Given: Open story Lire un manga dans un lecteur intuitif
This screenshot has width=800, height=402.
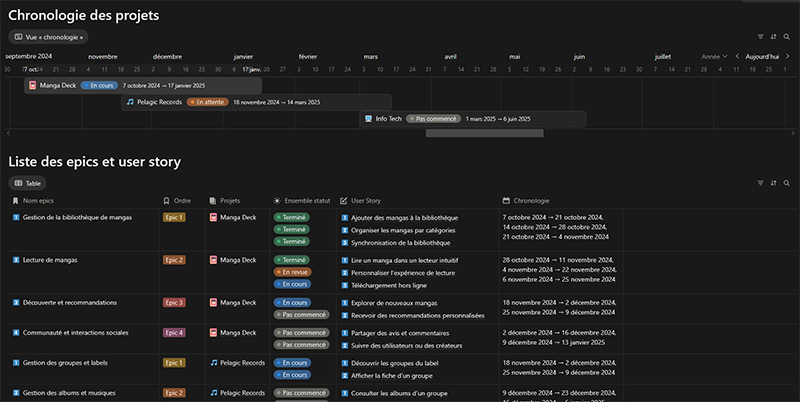Looking at the screenshot, I should [x=405, y=261].
